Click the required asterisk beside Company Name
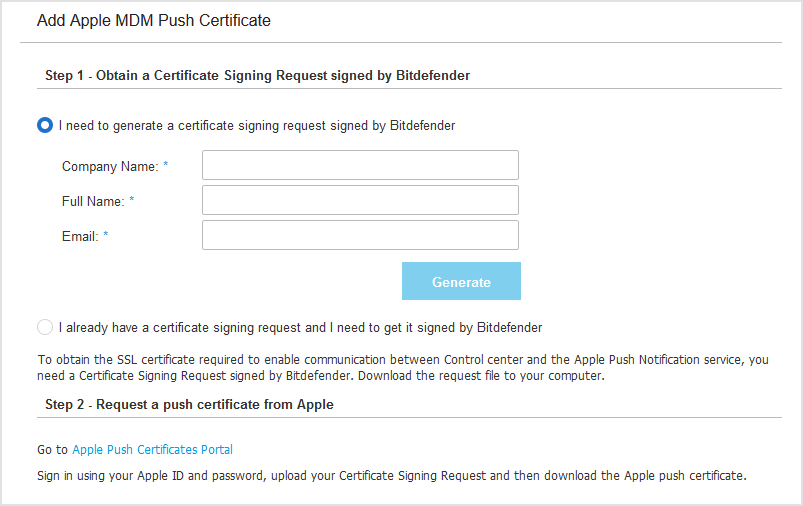This screenshot has height=506, width=803. click(166, 166)
